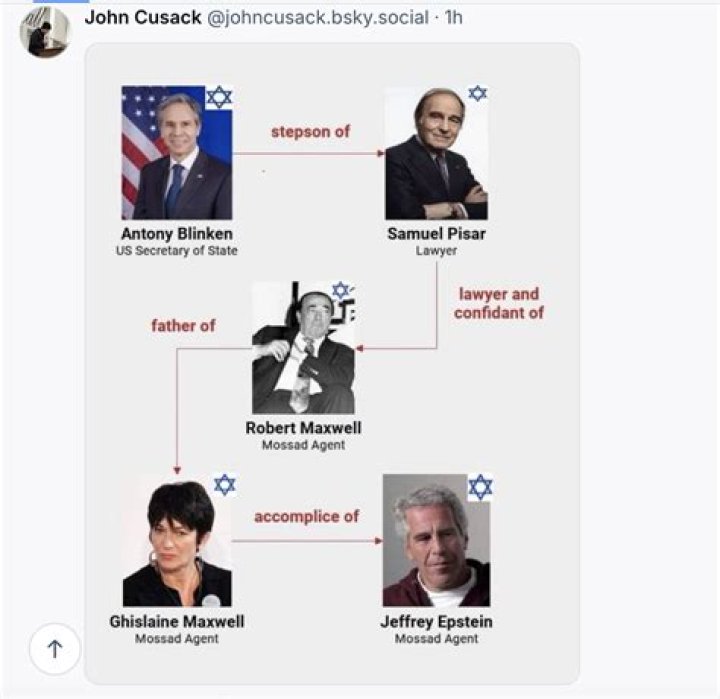Click the scroll-to-top arrow button
Viewport: 720px width, 699px height.
click(55, 649)
